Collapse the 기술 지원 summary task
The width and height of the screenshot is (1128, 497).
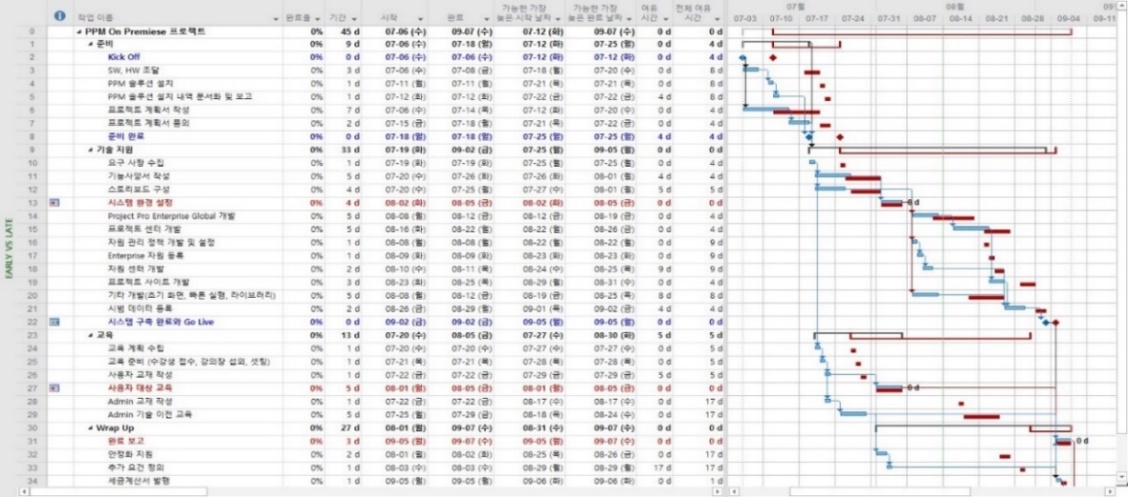tap(91, 150)
